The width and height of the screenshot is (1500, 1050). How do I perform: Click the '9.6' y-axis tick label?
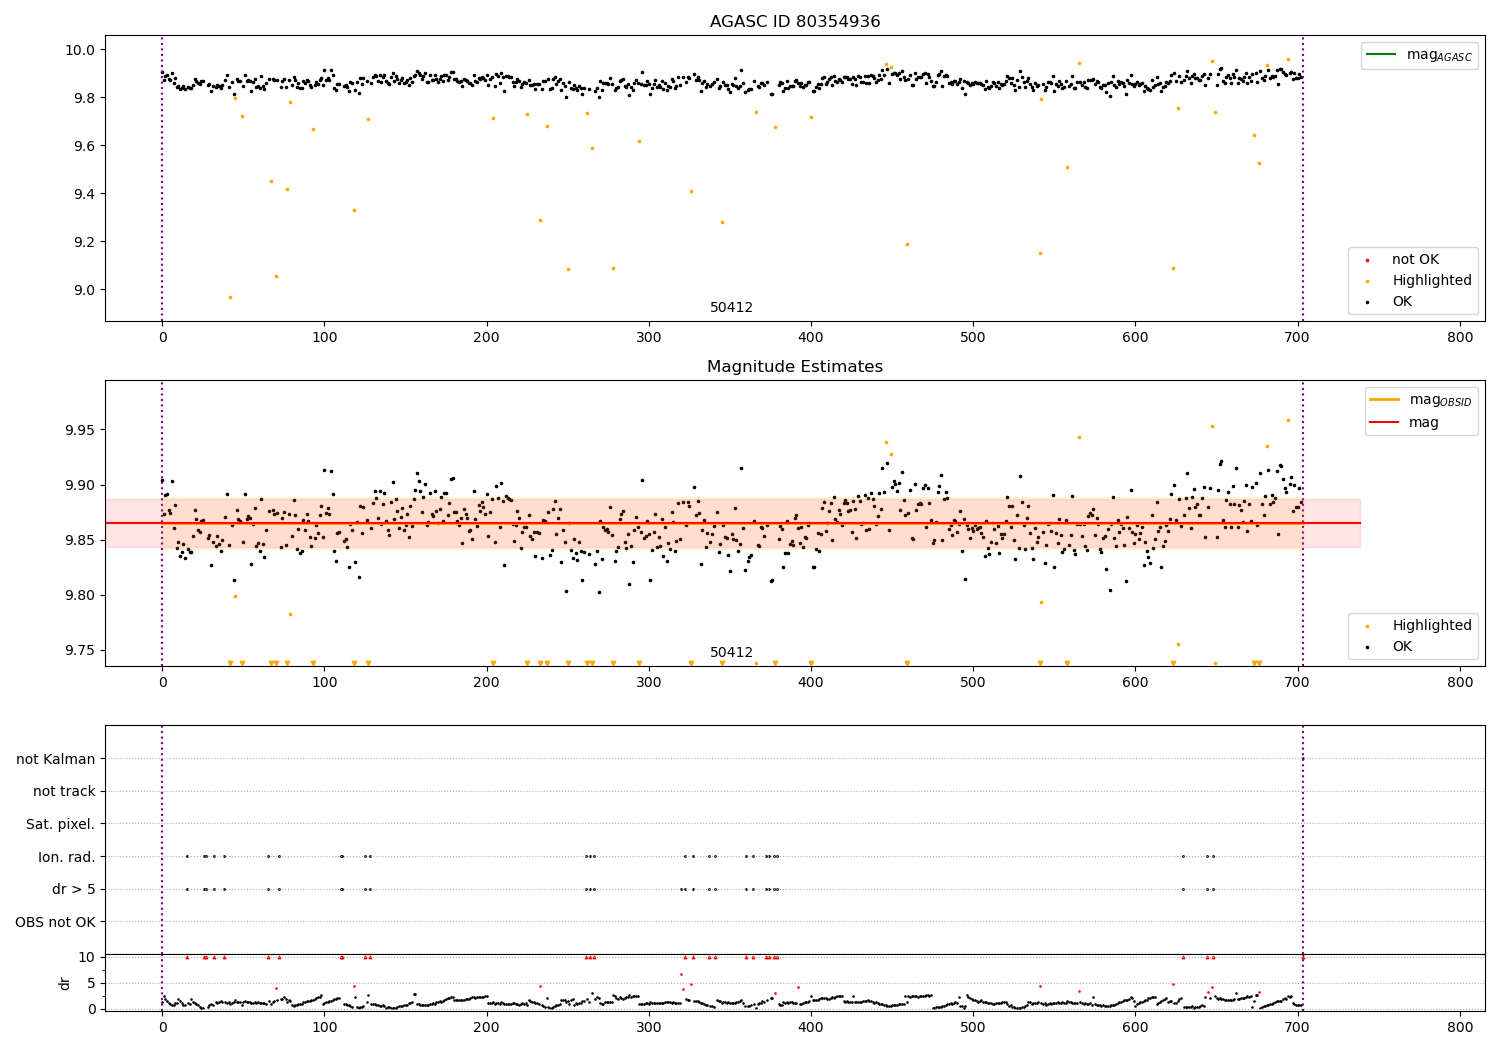84,146
